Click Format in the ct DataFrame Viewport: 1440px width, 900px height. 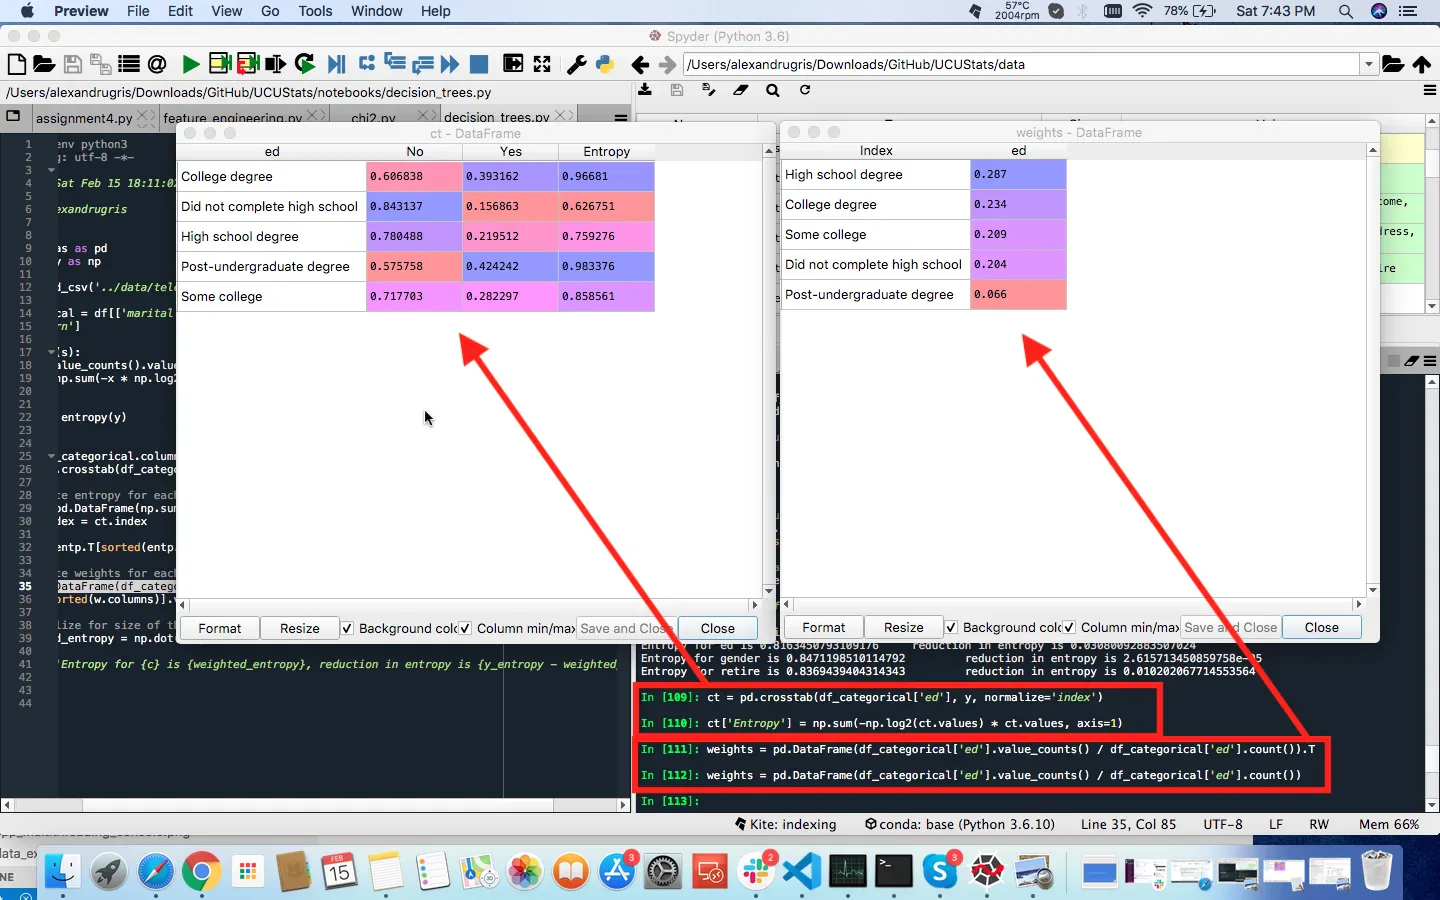point(220,628)
